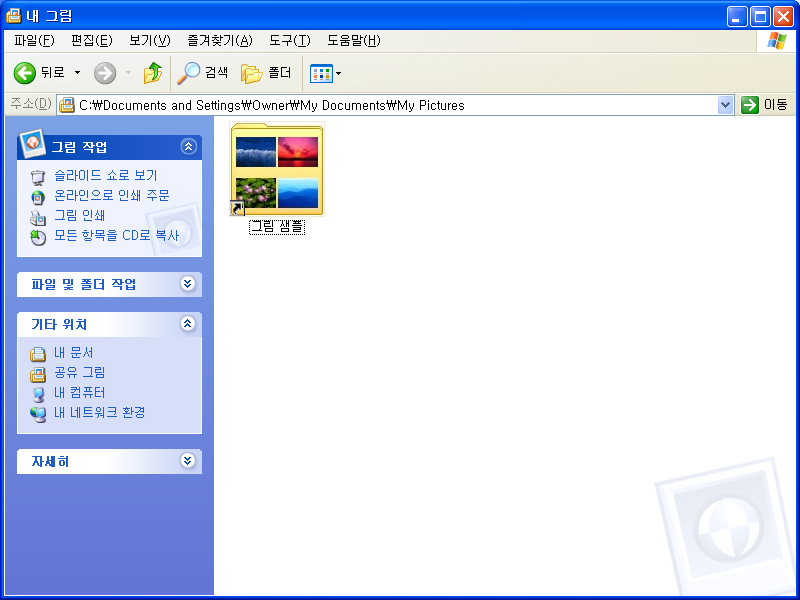This screenshot has height=600, width=800.
Task: Click the 내 문서 folder icon
Action: 38,354
